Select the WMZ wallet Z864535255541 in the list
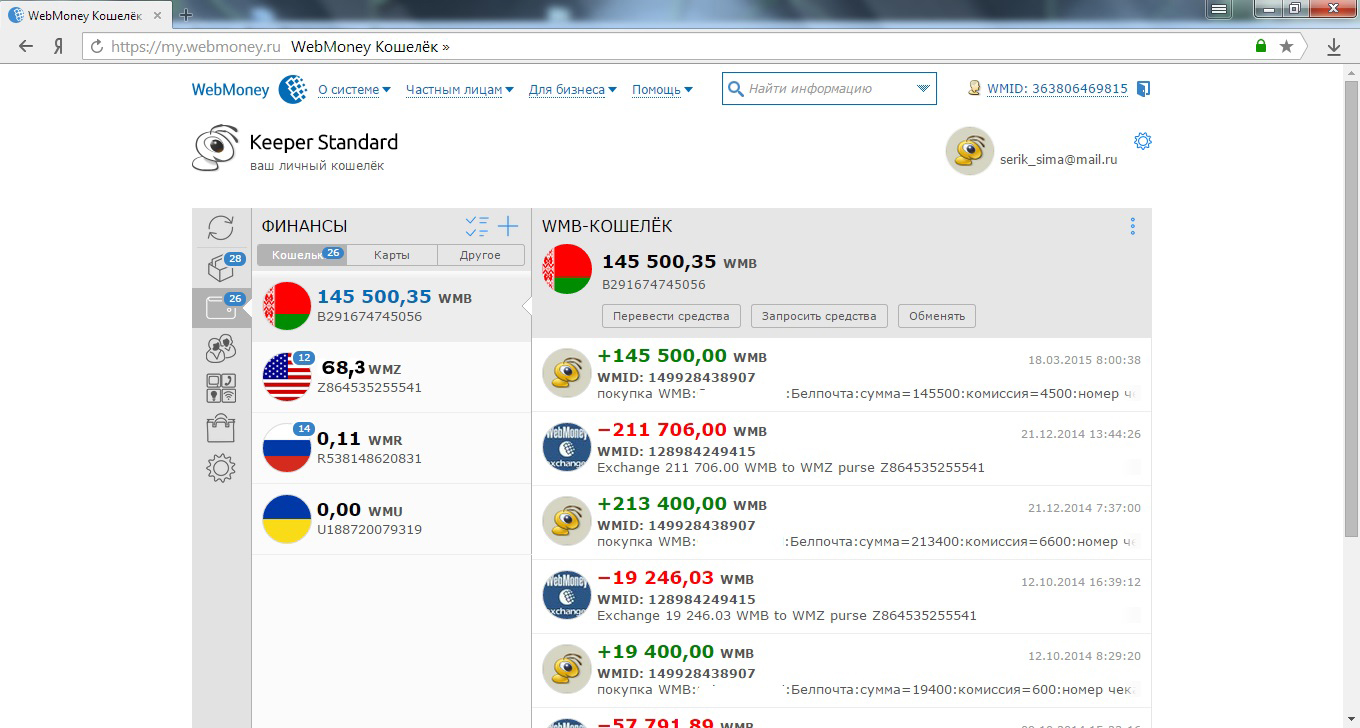This screenshot has width=1360, height=728. (391, 377)
